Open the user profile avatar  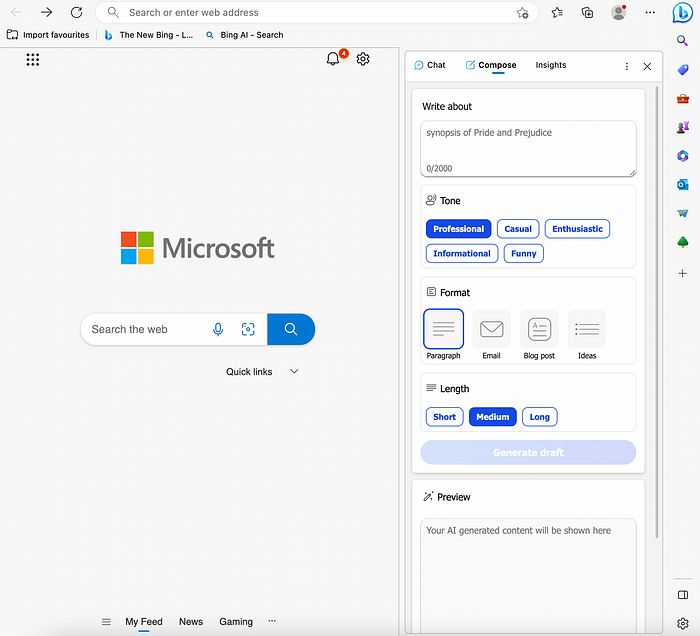pos(618,12)
